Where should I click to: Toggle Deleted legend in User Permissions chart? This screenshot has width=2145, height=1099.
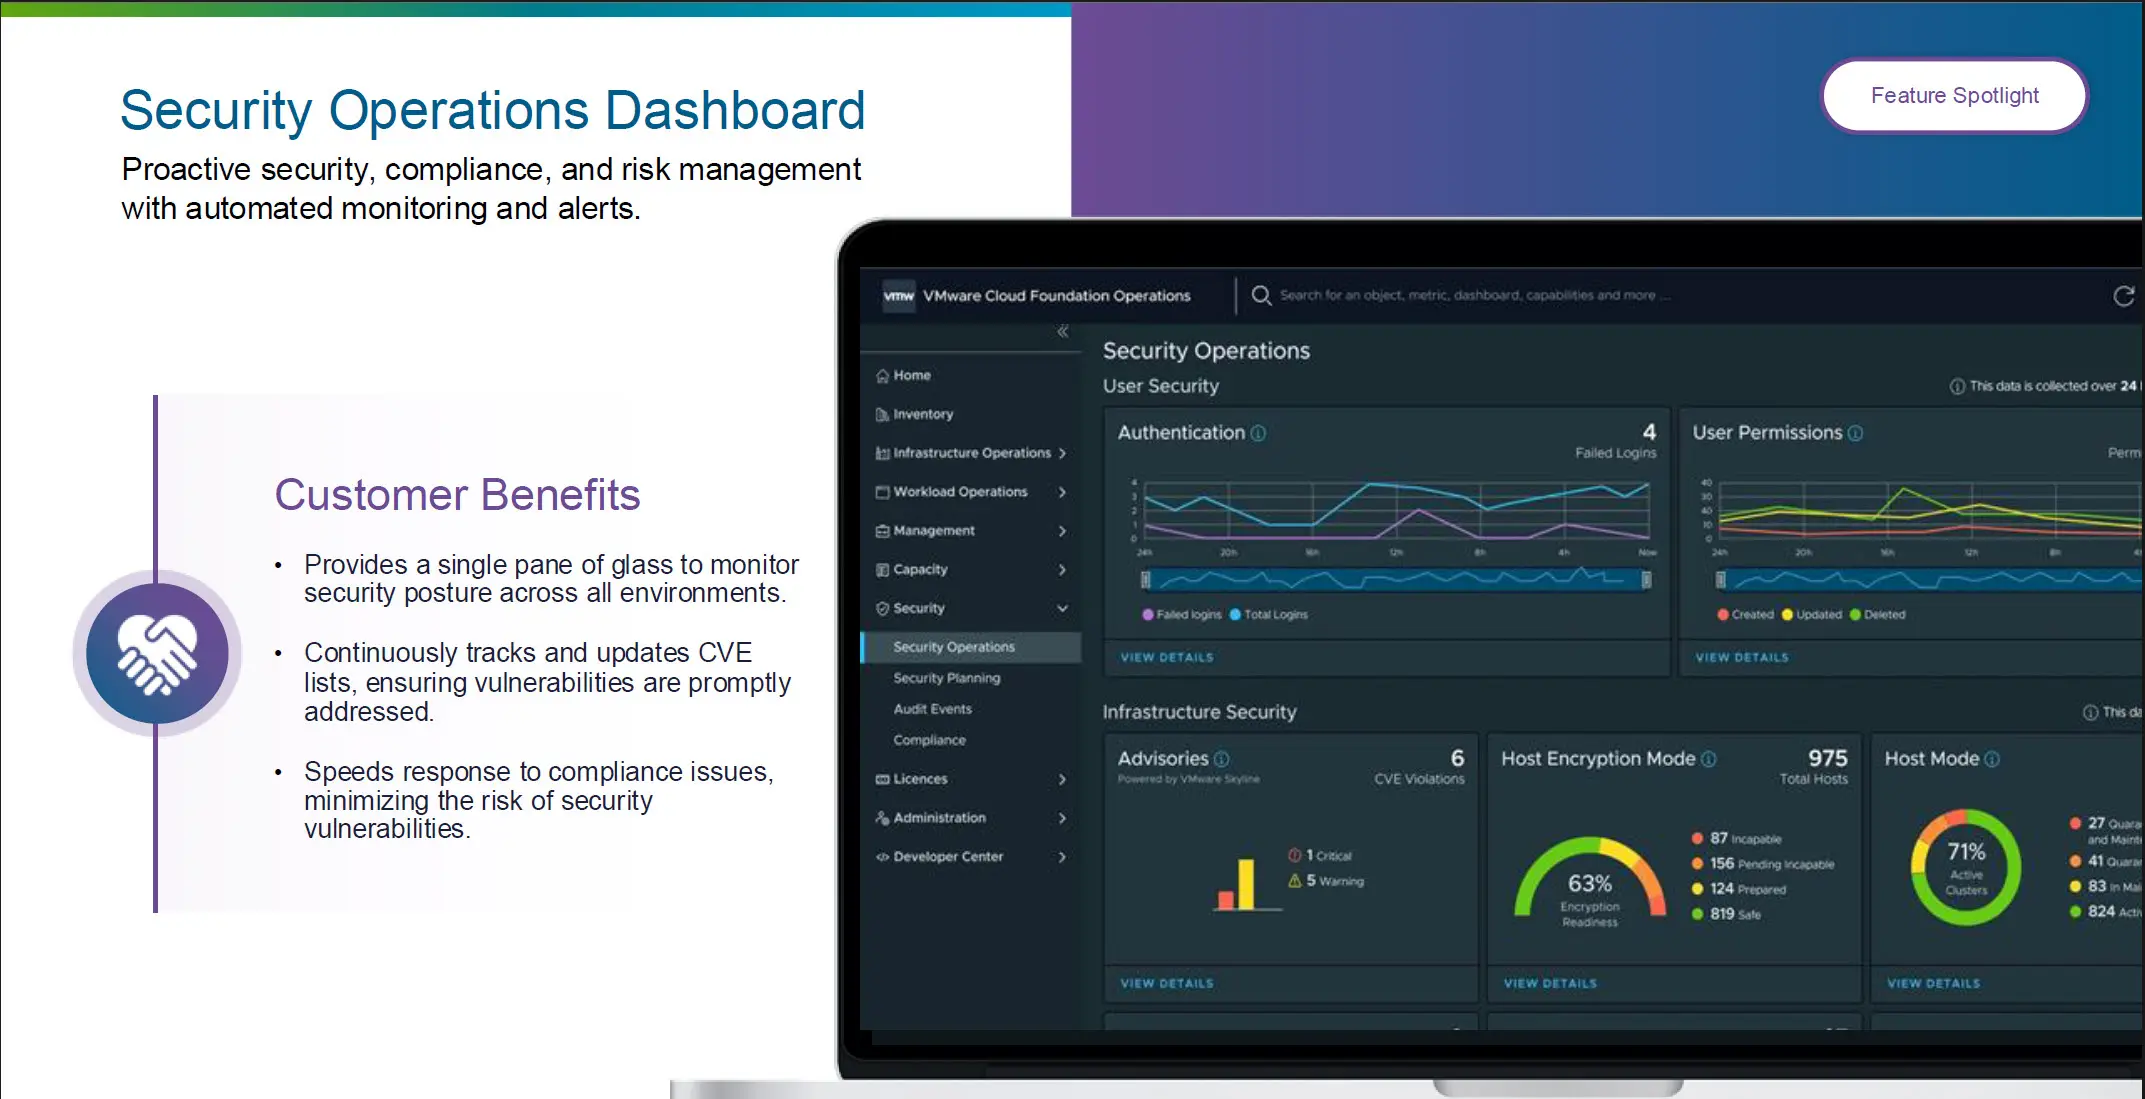(x=1877, y=615)
